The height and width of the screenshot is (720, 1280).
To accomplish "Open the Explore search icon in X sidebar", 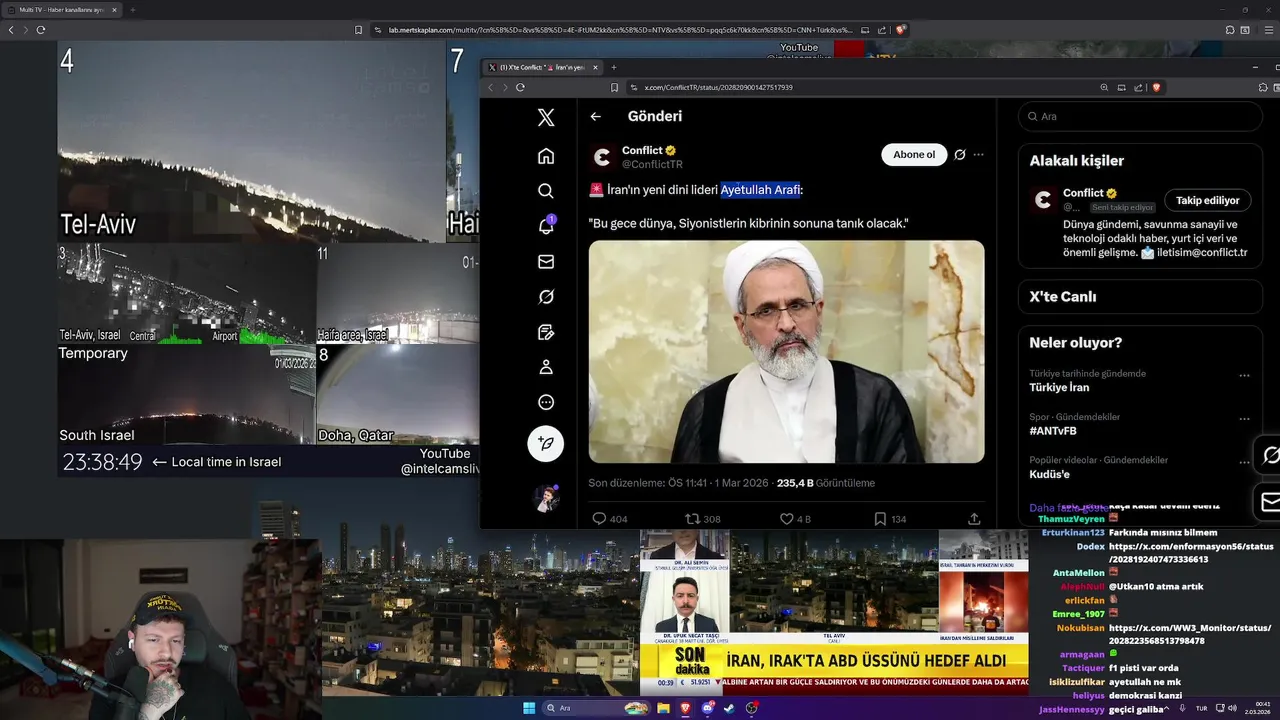I will point(545,191).
